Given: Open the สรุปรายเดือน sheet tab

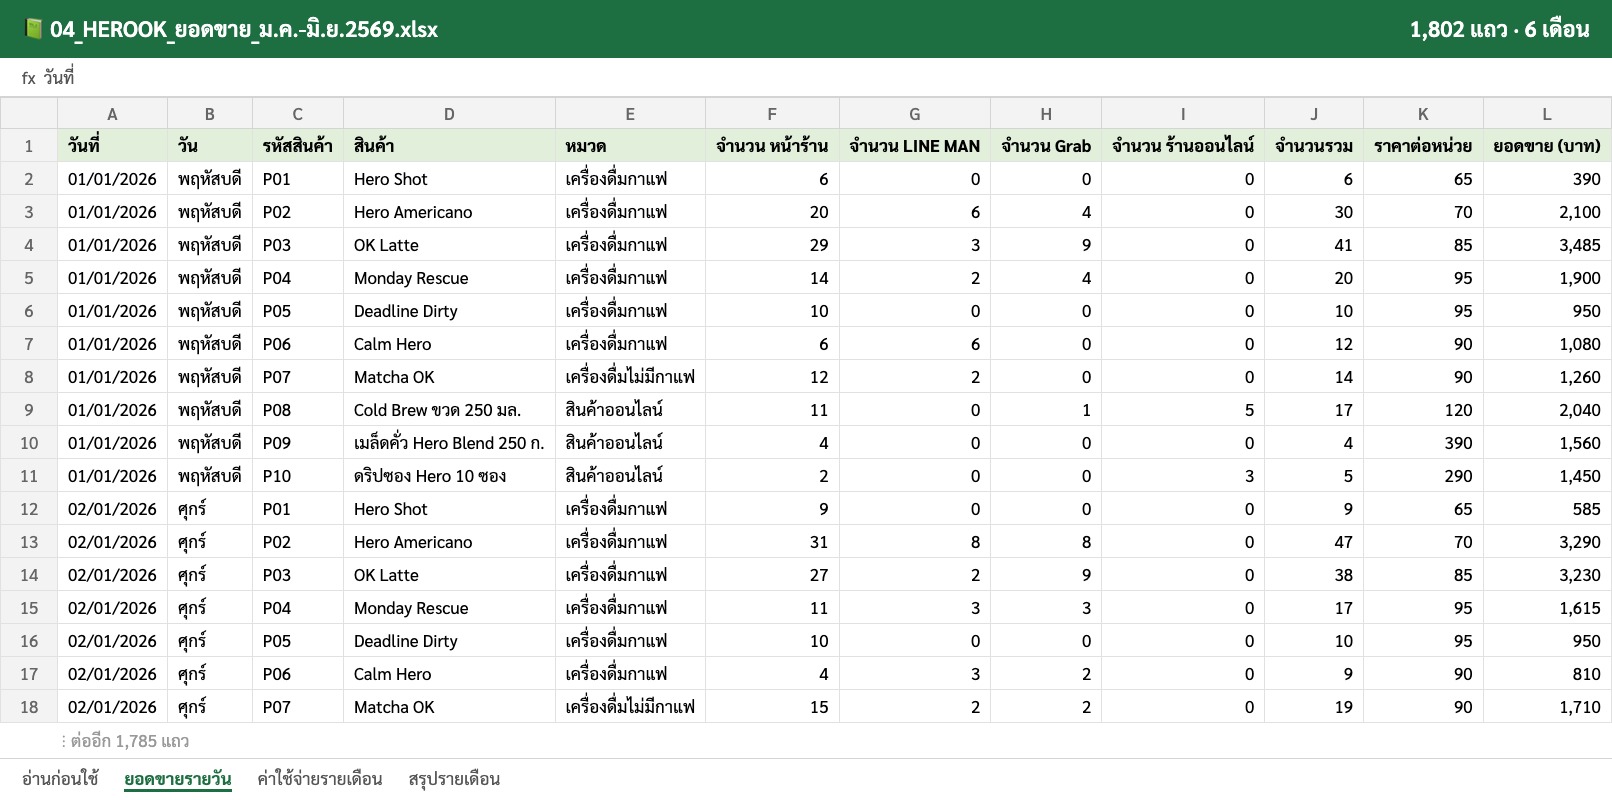Looking at the screenshot, I should point(454,779).
